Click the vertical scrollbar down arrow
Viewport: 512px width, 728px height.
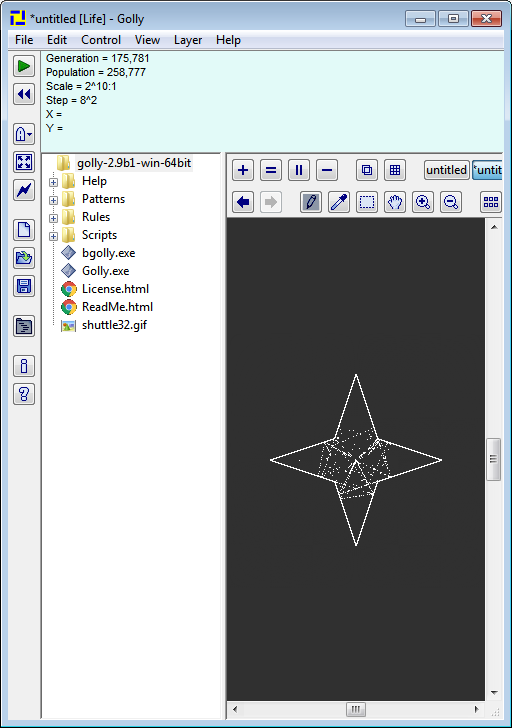pyautogui.click(x=494, y=693)
